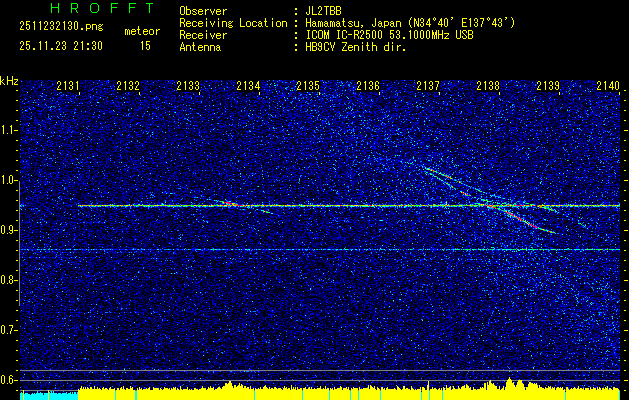Screen dimensions: 629x400
Task: Click the meteor count value 15
Action: click(x=145, y=46)
